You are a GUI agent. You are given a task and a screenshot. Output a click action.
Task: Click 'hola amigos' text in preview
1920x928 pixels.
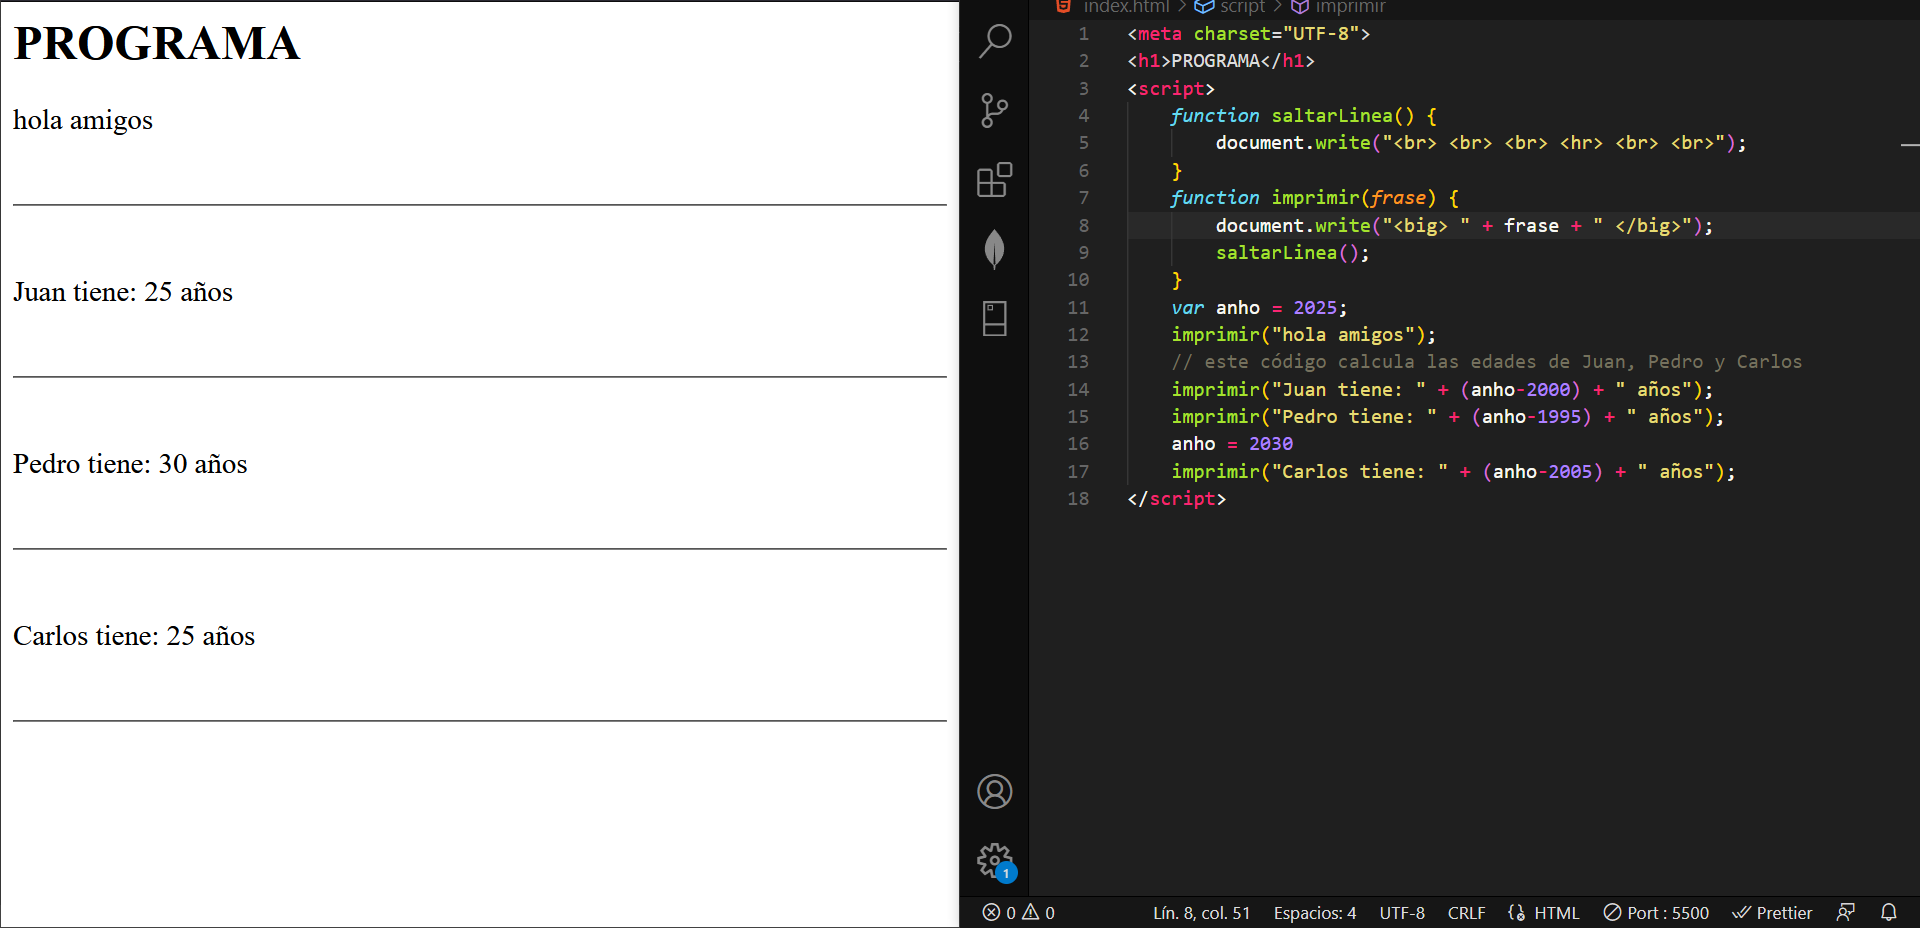coord(83,121)
